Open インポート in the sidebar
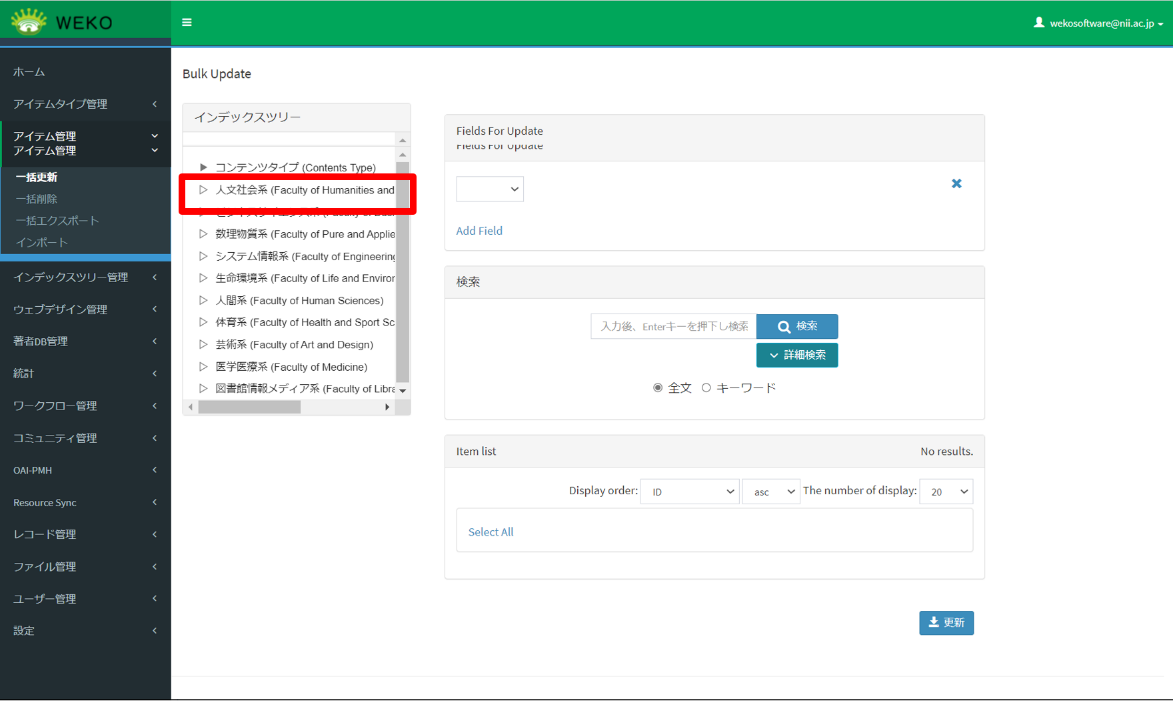The width and height of the screenshot is (1173, 701). (42, 243)
